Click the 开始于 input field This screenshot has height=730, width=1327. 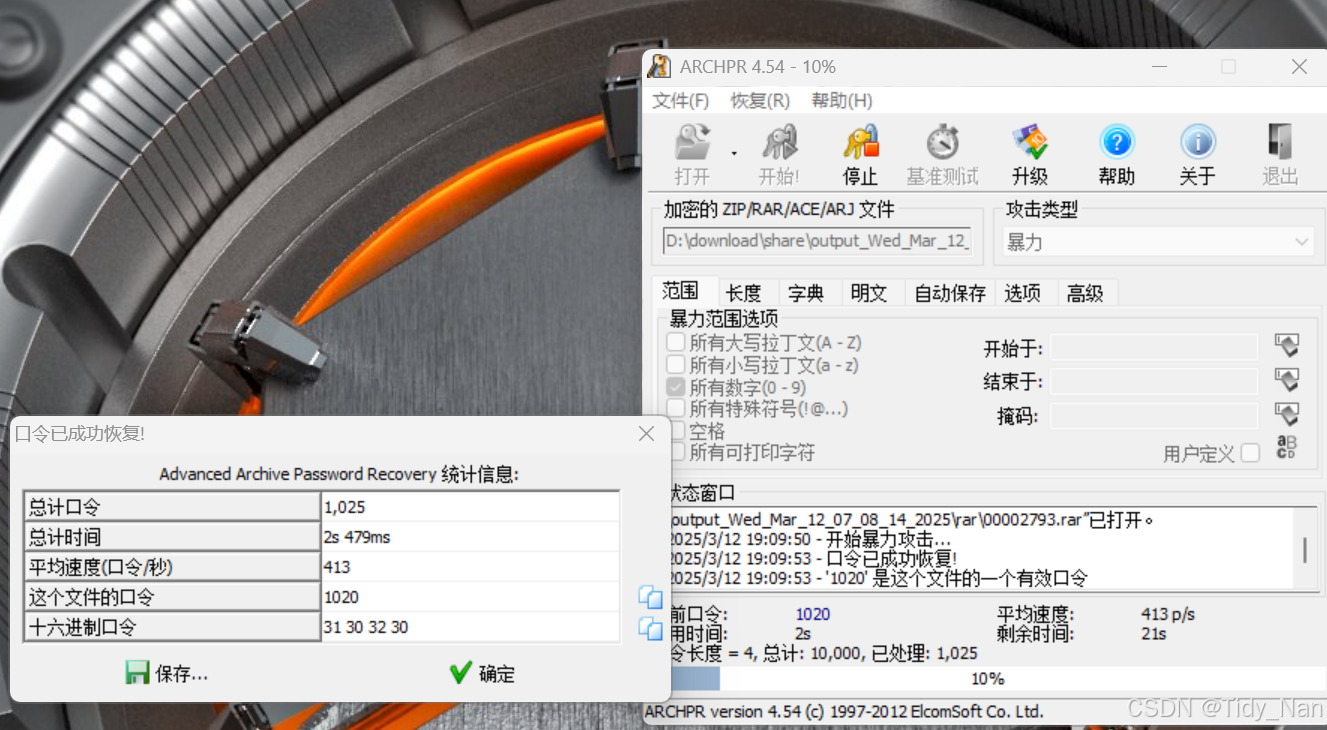[x=1154, y=347]
